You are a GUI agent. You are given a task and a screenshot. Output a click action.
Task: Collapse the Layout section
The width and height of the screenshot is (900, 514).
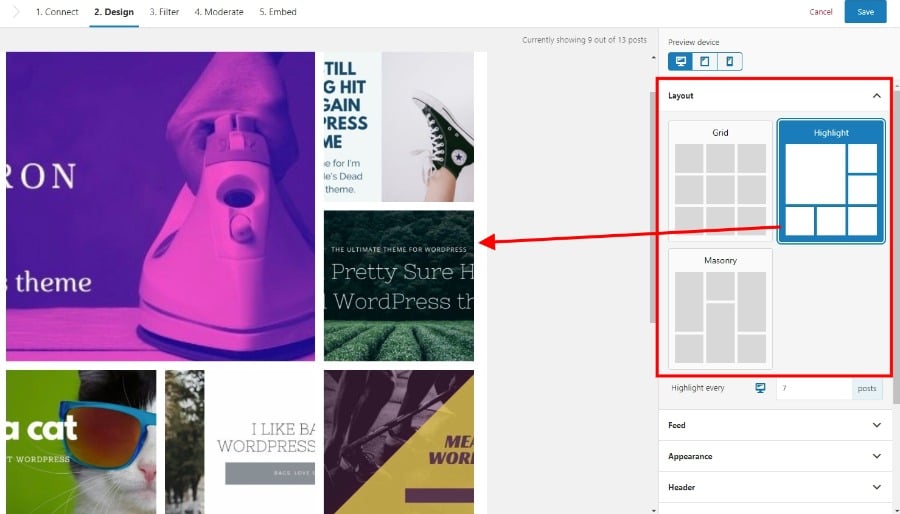(876, 96)
